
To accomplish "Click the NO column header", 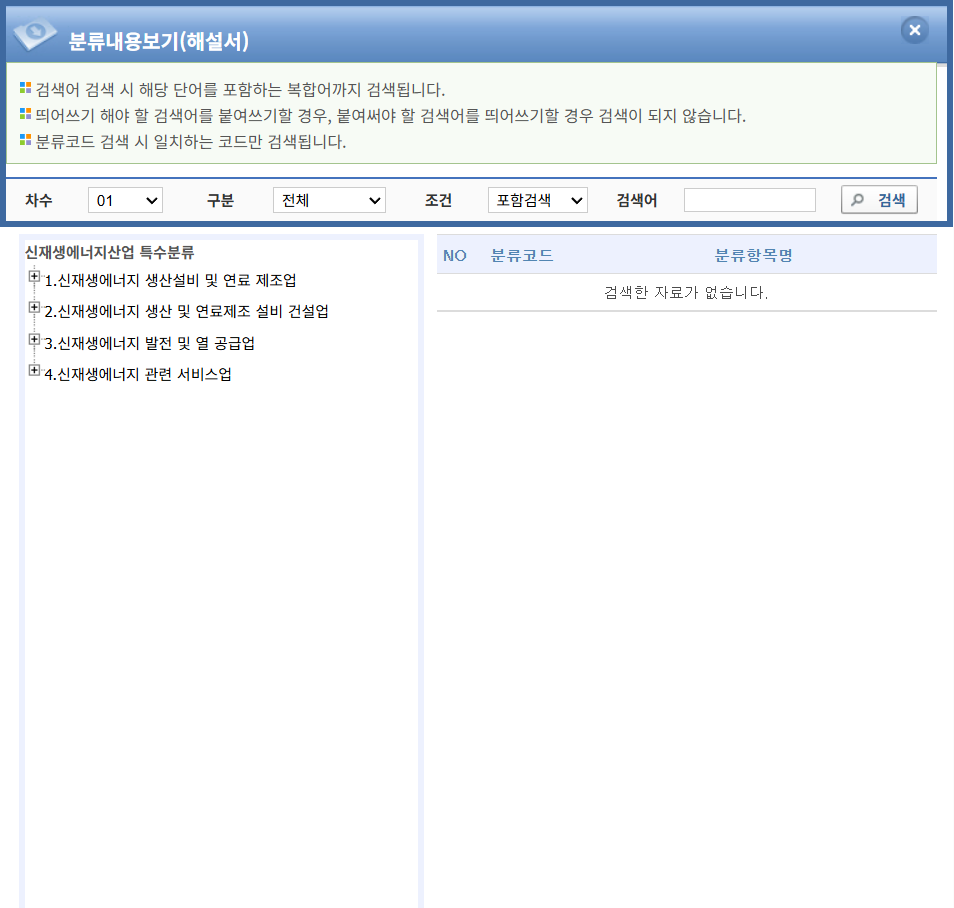I will (455, 256).
